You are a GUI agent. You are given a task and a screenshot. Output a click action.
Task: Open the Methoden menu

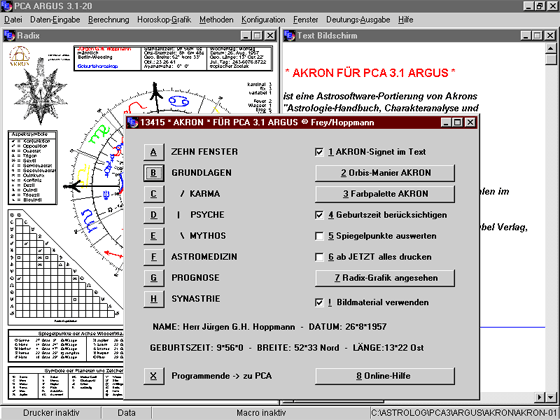point(216,20)
